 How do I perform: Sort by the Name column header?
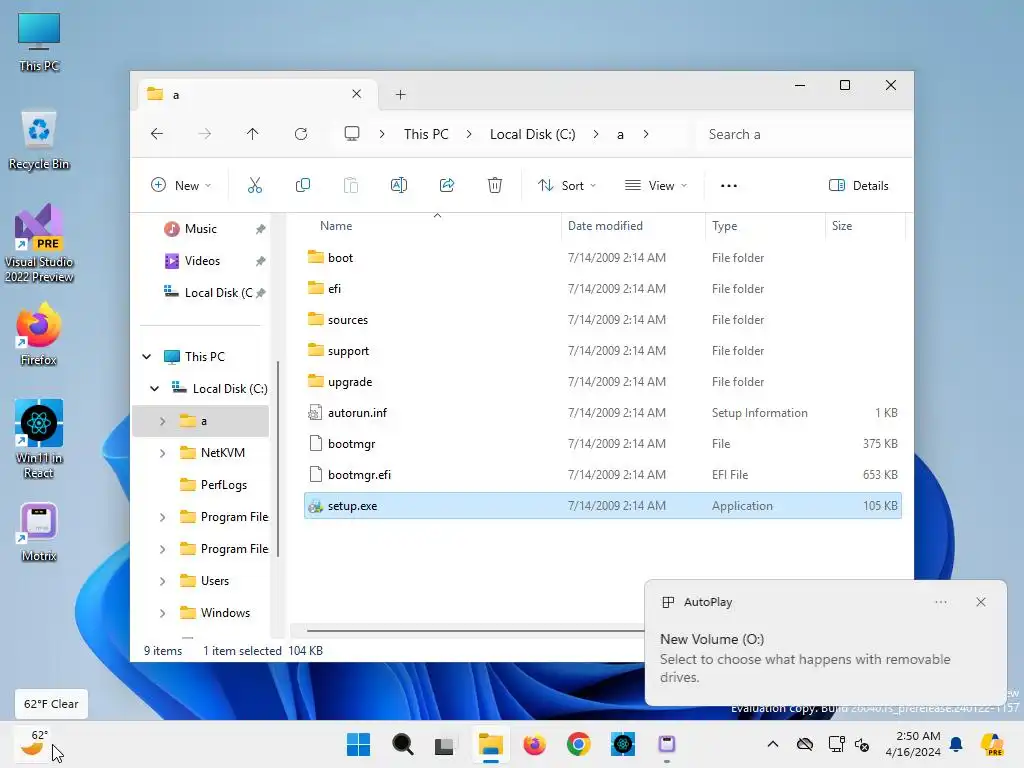pos(336,226)
